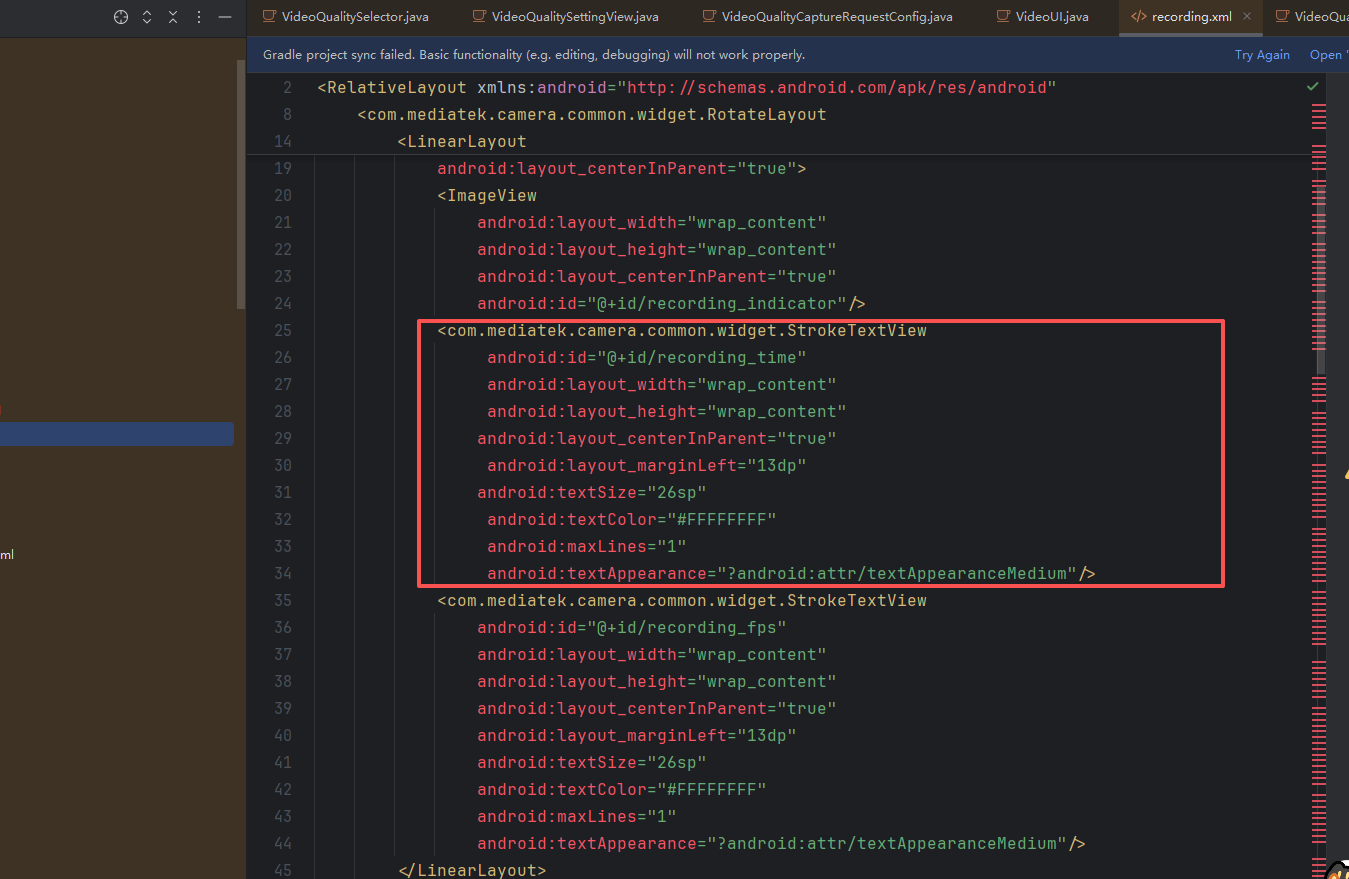Click the Gradle project sync failed message
The width and height of the screenshot is (1349, 879).
[534, 55]
